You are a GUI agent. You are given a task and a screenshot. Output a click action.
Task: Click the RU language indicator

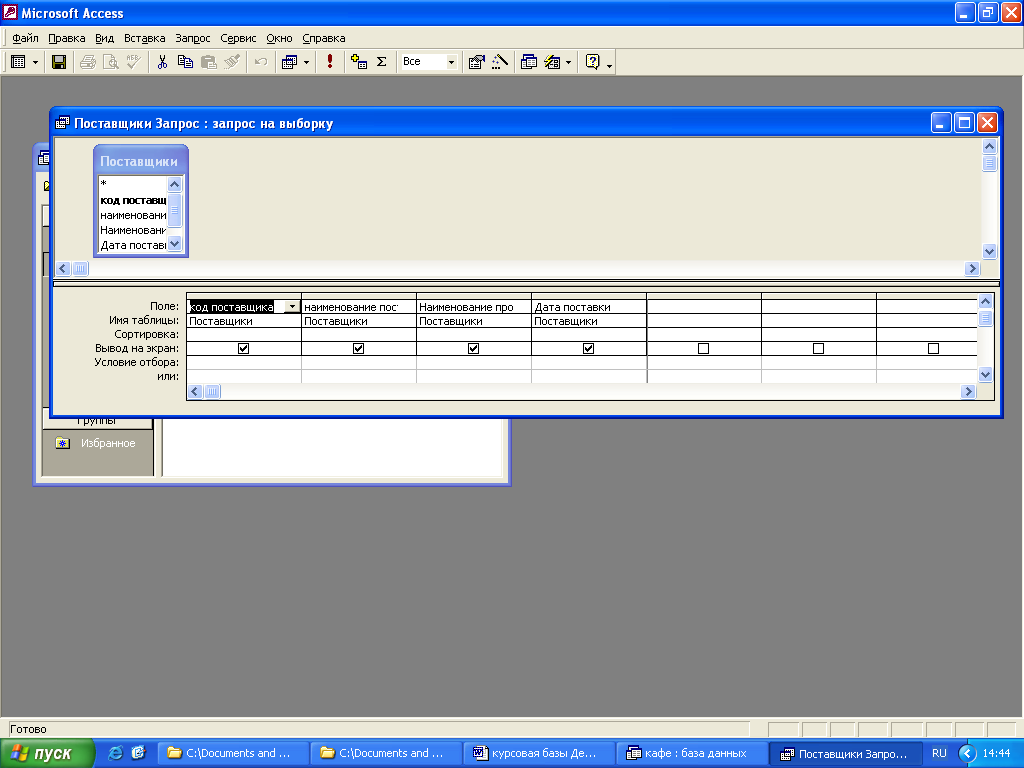(x=939, y=753)
